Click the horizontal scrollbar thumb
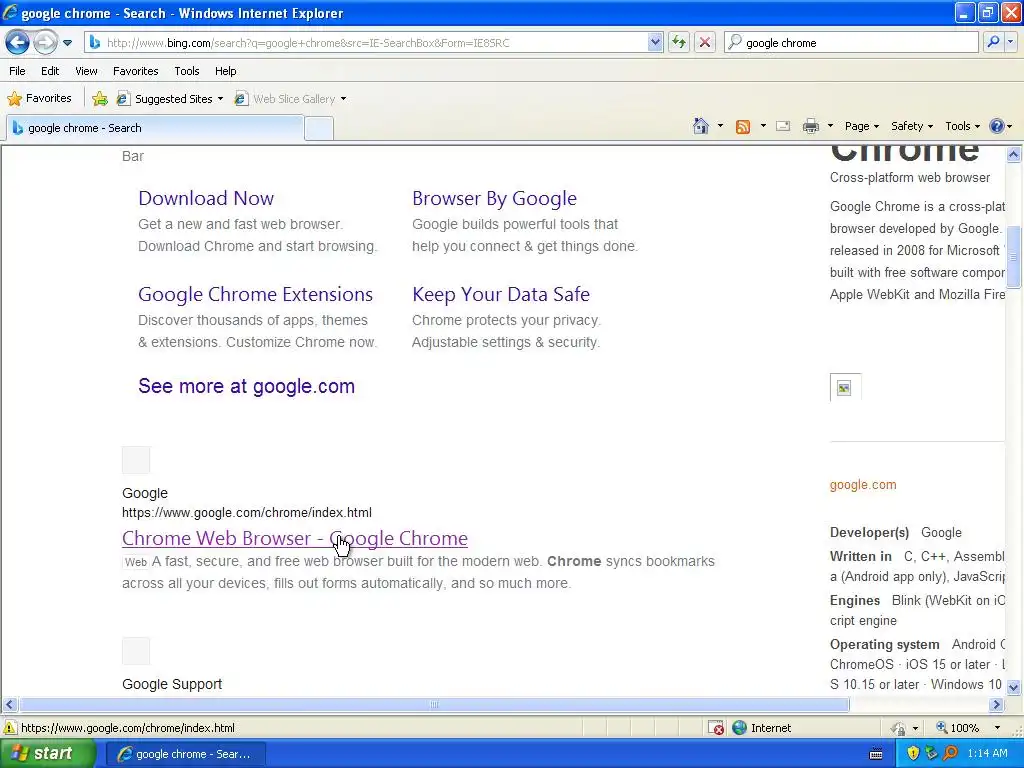Image resolution: width=1024 pixels, height=768 pixels. pos(434,705)
